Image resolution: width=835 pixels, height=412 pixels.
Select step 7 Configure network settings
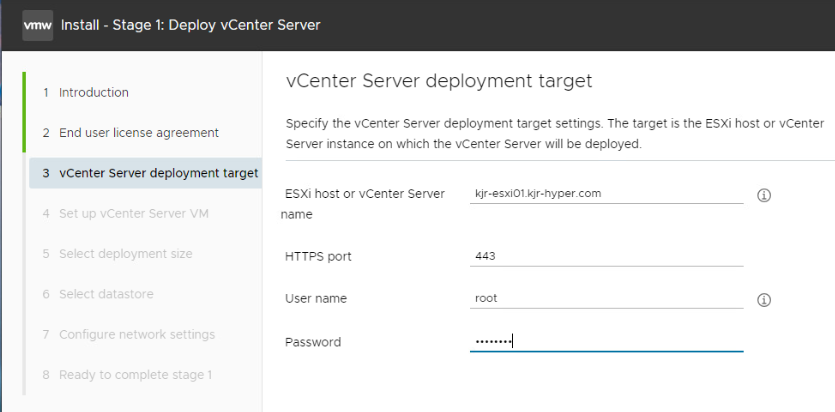(x=129, y=335)
